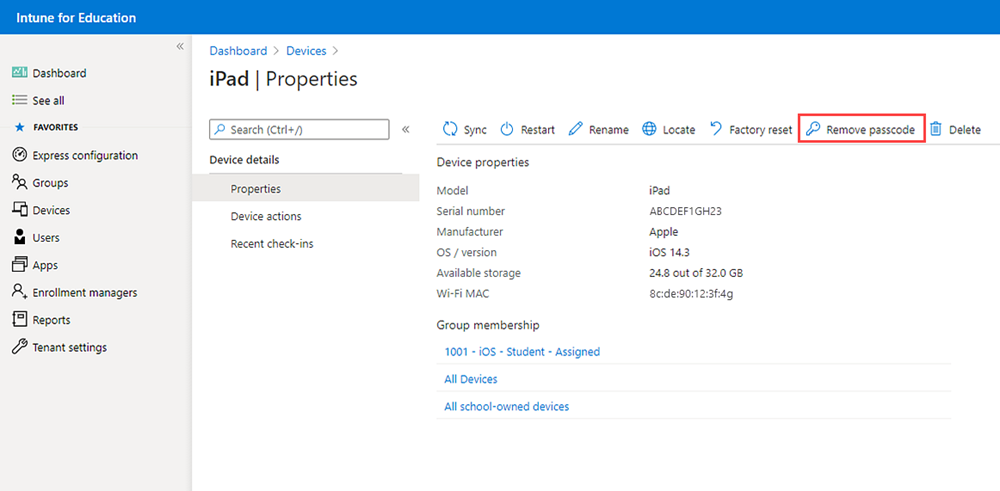Open the Reports sidebar icon
This screenshot has height=491, width=1000.
[20, 320]
